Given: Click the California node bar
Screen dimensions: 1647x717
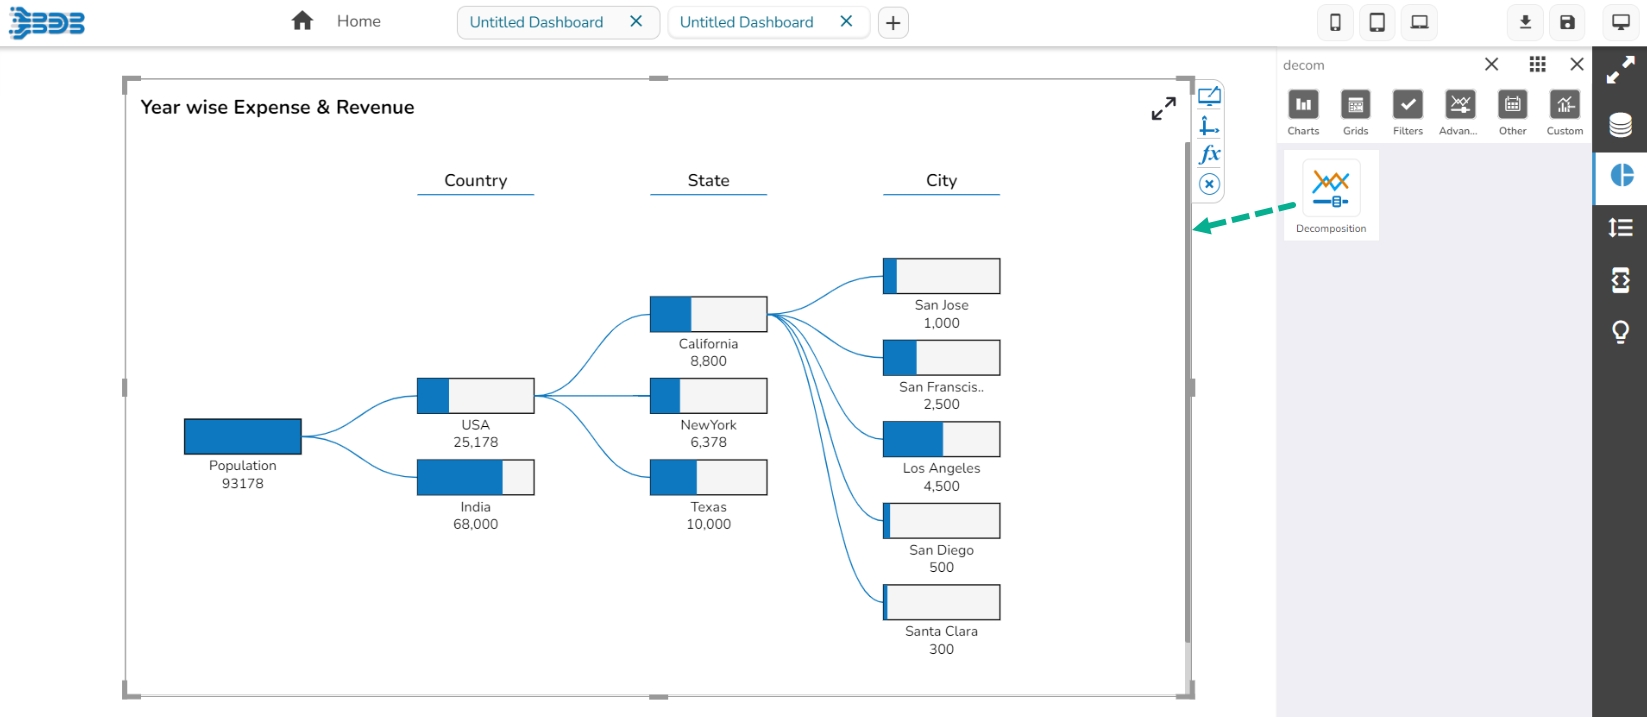Looking at the screenshot, I should click(708, 314).
